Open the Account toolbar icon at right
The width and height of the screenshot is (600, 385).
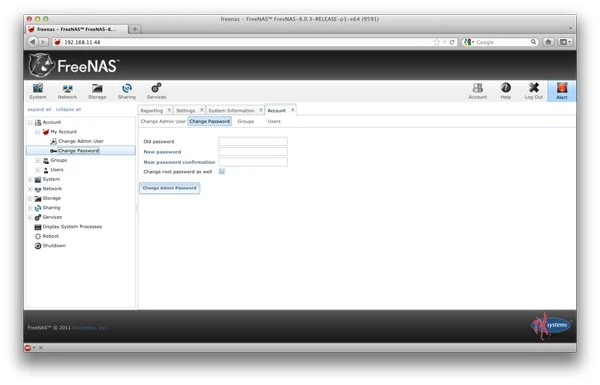click(478, 91)
